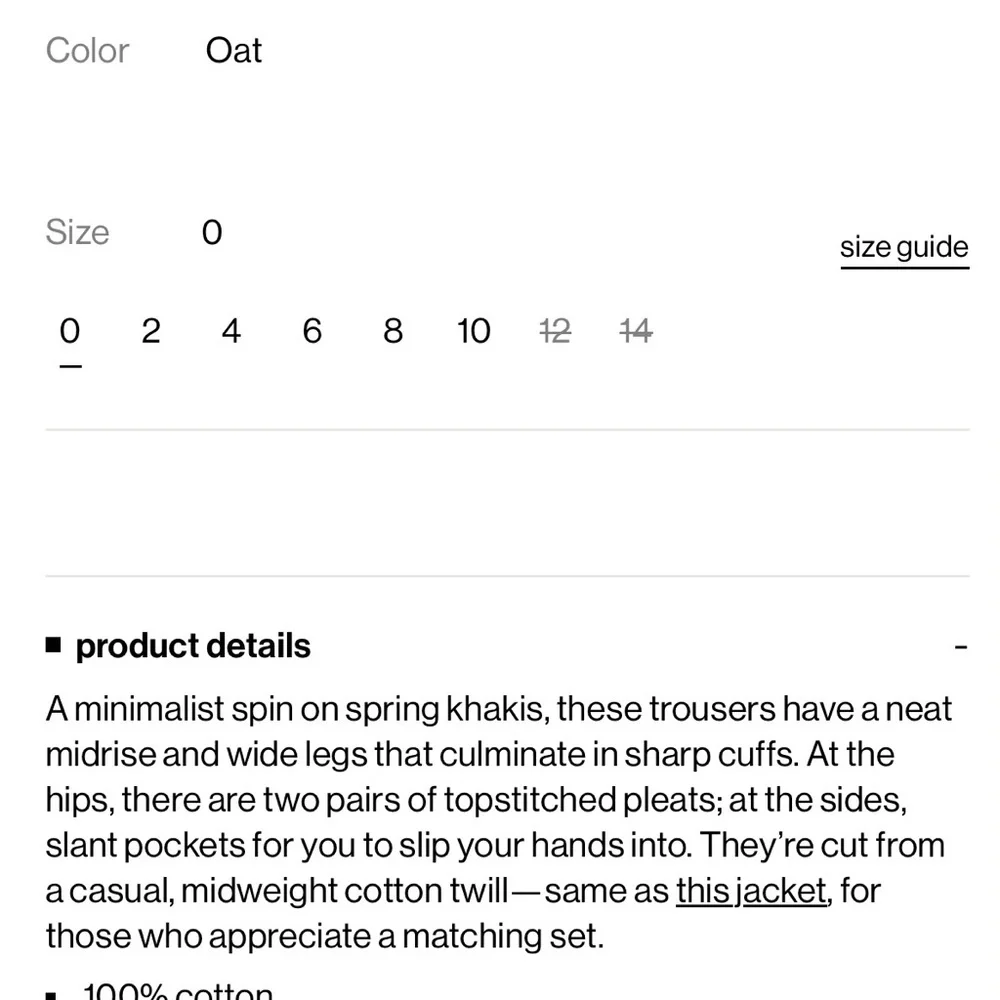Select size 8
This screenshot has height=1000, width=1000.
(393, 331)
